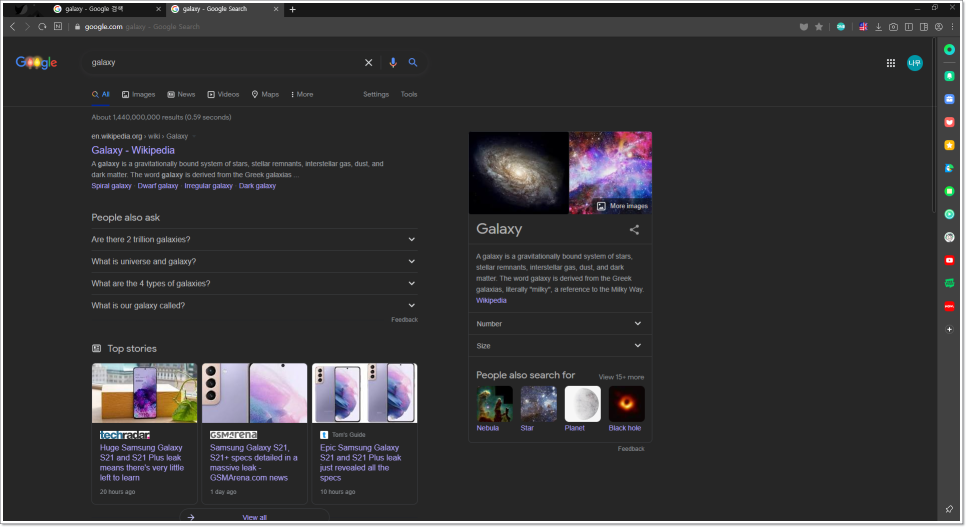966x527 pixels.
Task: Click the gray shield-mask toolbar icon
Action: point(803,27)
